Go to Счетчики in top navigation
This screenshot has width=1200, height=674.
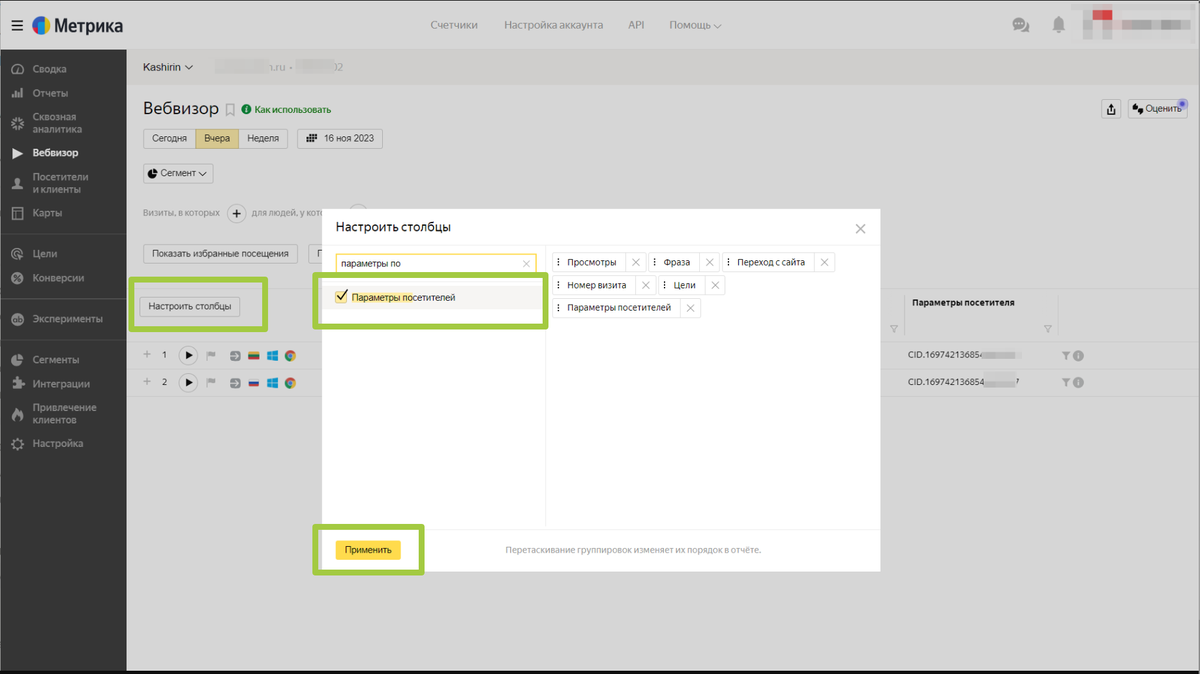pos(454,25)
